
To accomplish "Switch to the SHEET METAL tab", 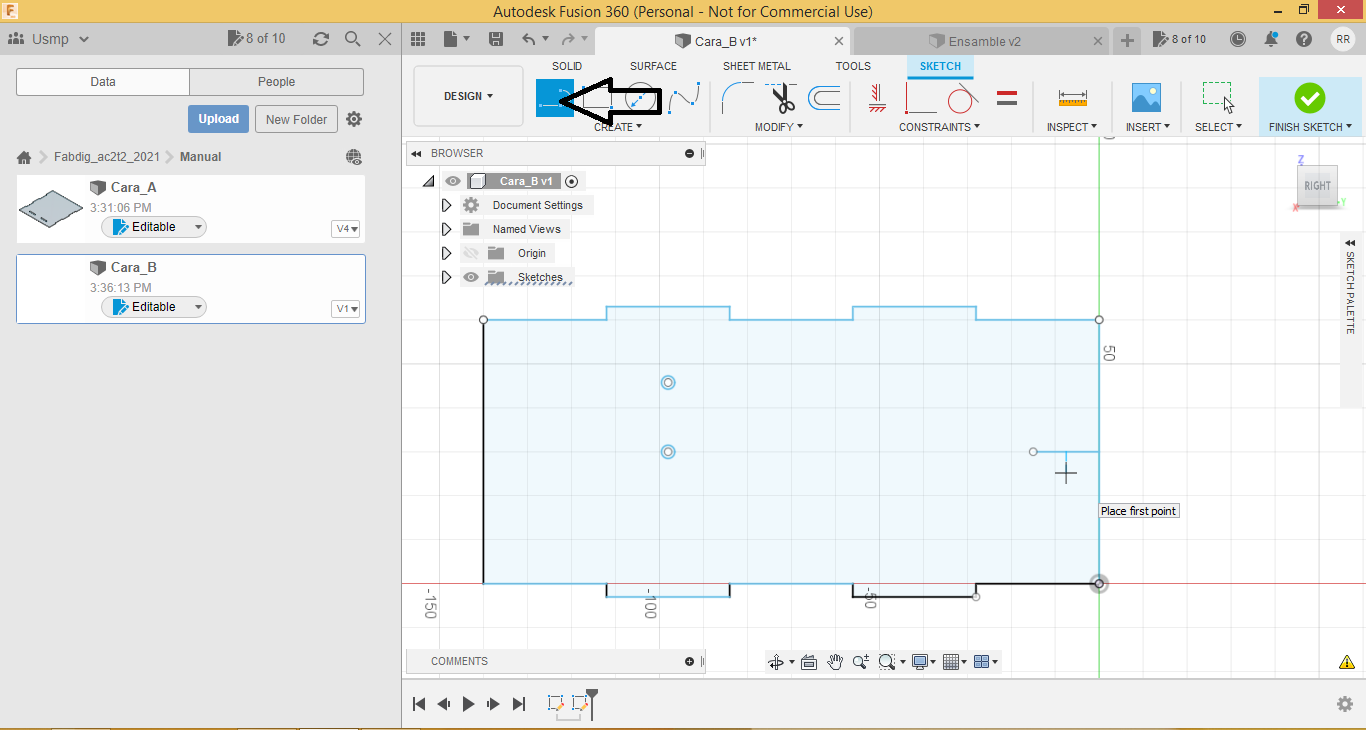I will 757,66.
